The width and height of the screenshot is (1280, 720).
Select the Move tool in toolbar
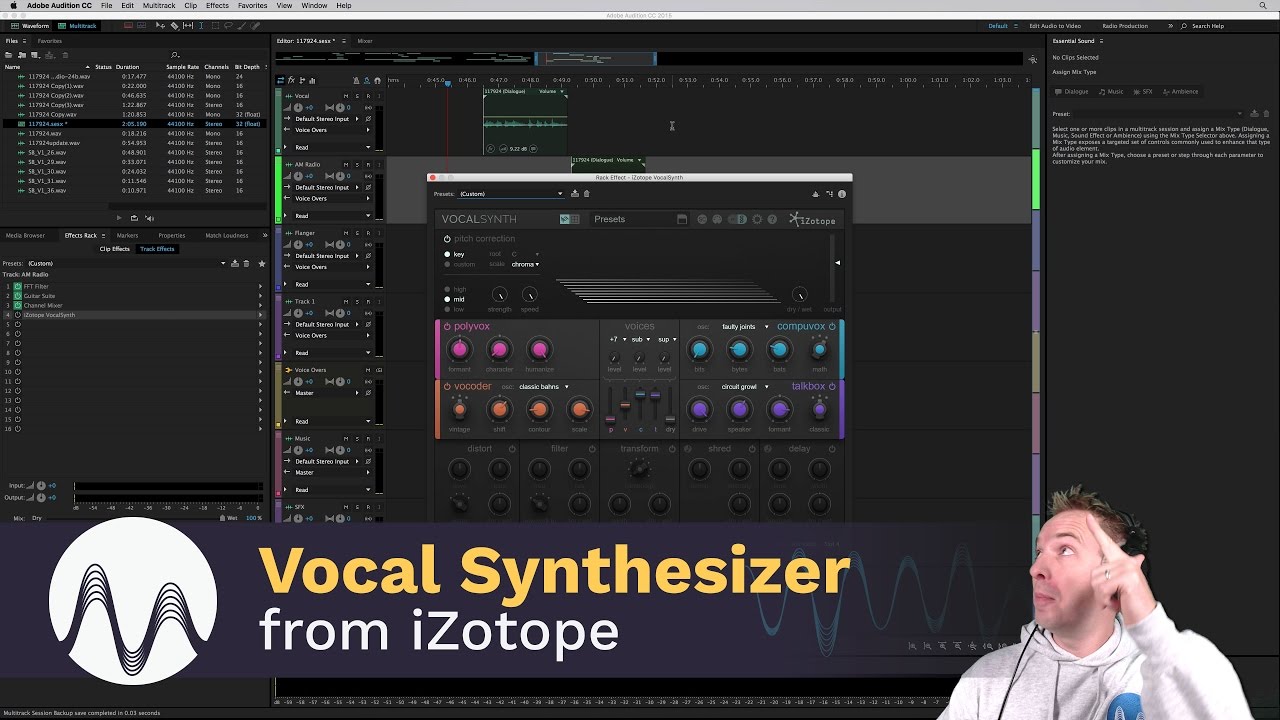(162, 26)
